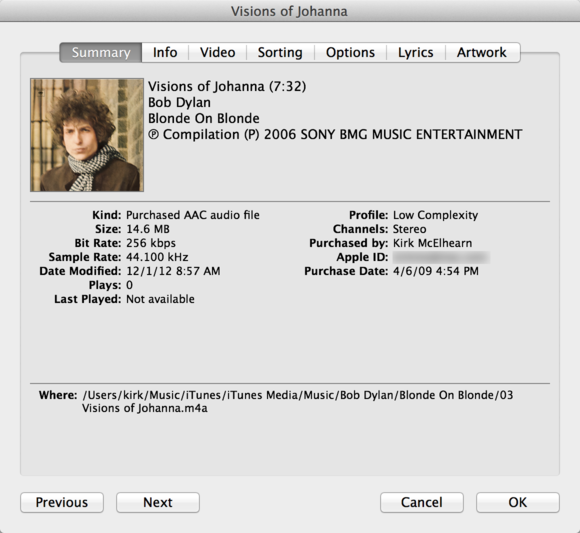
Task: Click the window title bar Visions of Johanna
Action: [x=290, y=11]
